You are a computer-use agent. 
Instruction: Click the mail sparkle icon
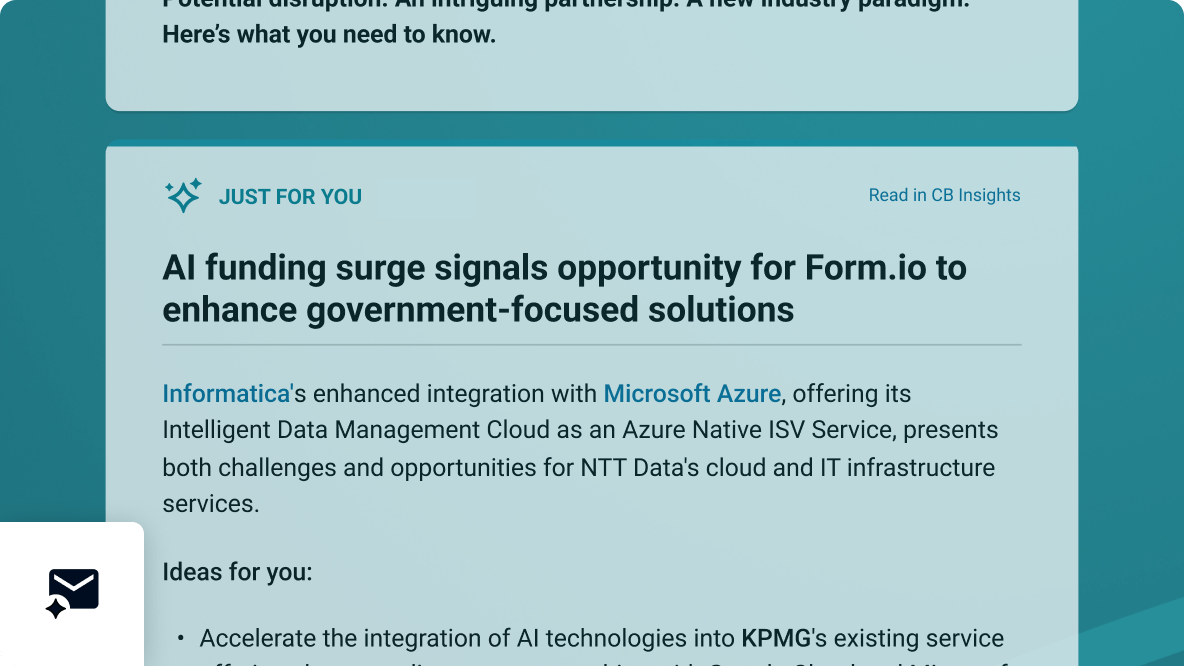coord(73,593)
